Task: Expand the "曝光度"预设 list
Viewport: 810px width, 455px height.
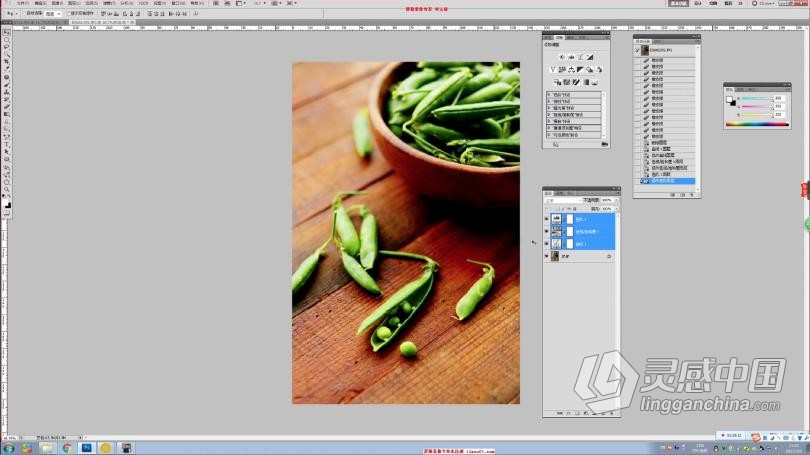Action: tap(549, 108)
